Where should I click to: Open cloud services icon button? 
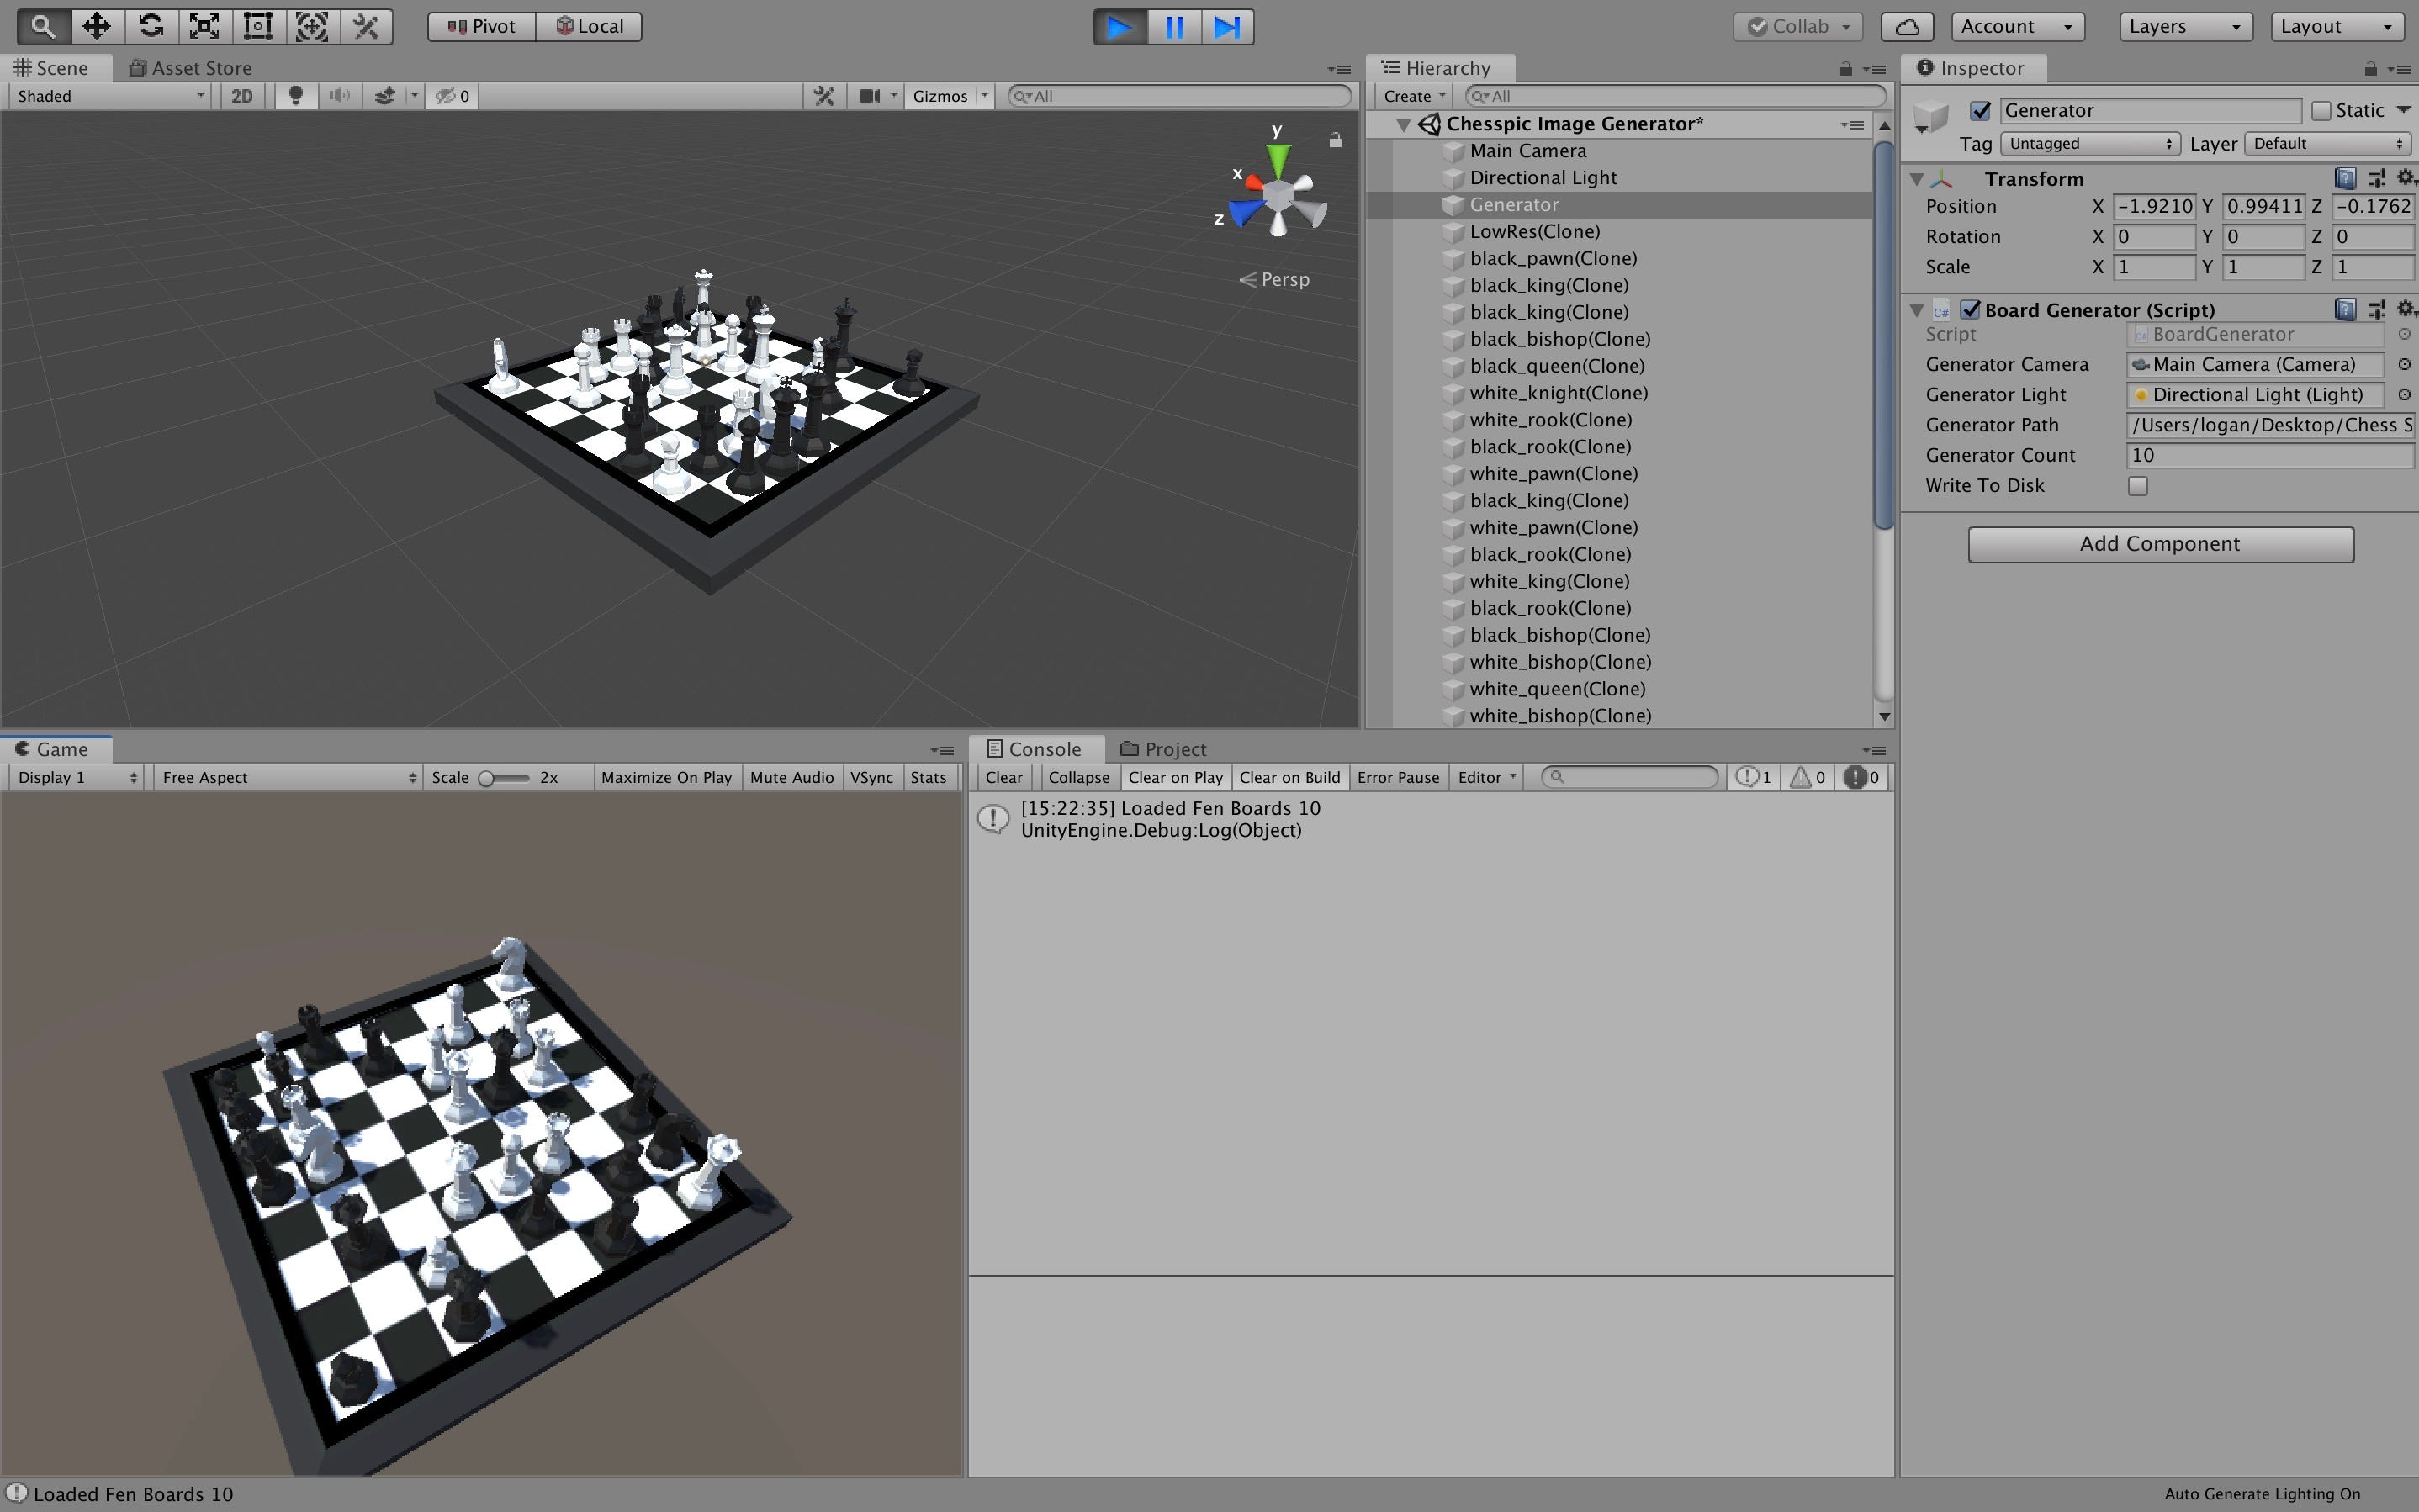click(1906, 27)
